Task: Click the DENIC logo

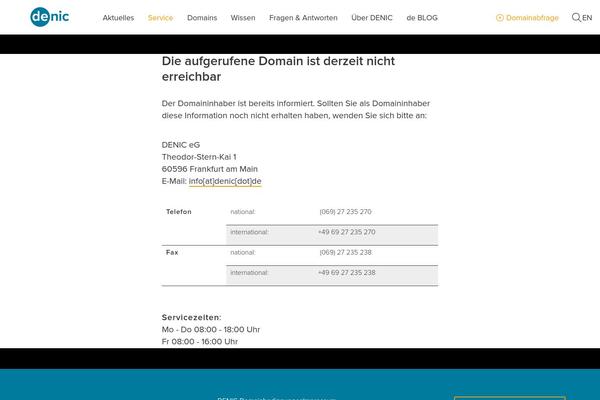Action: point(50,17)
